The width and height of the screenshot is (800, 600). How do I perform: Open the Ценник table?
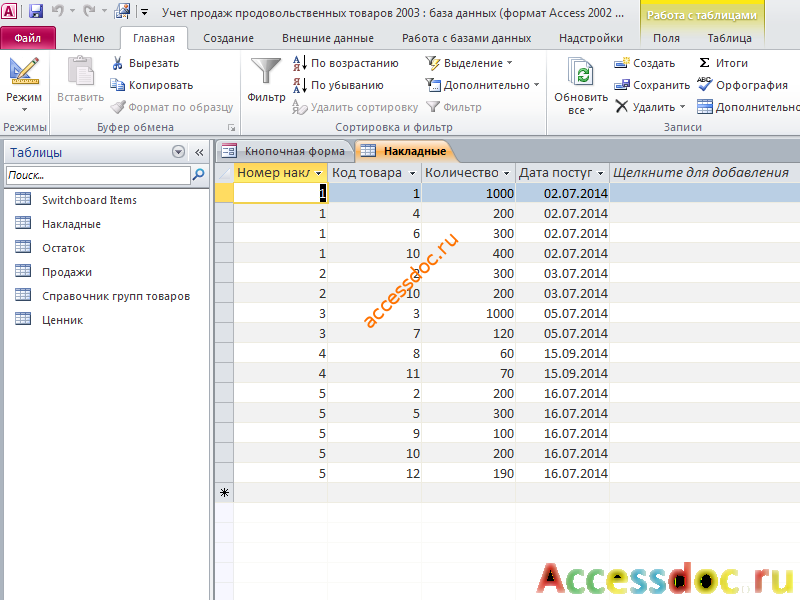click(x=62, y=320)
